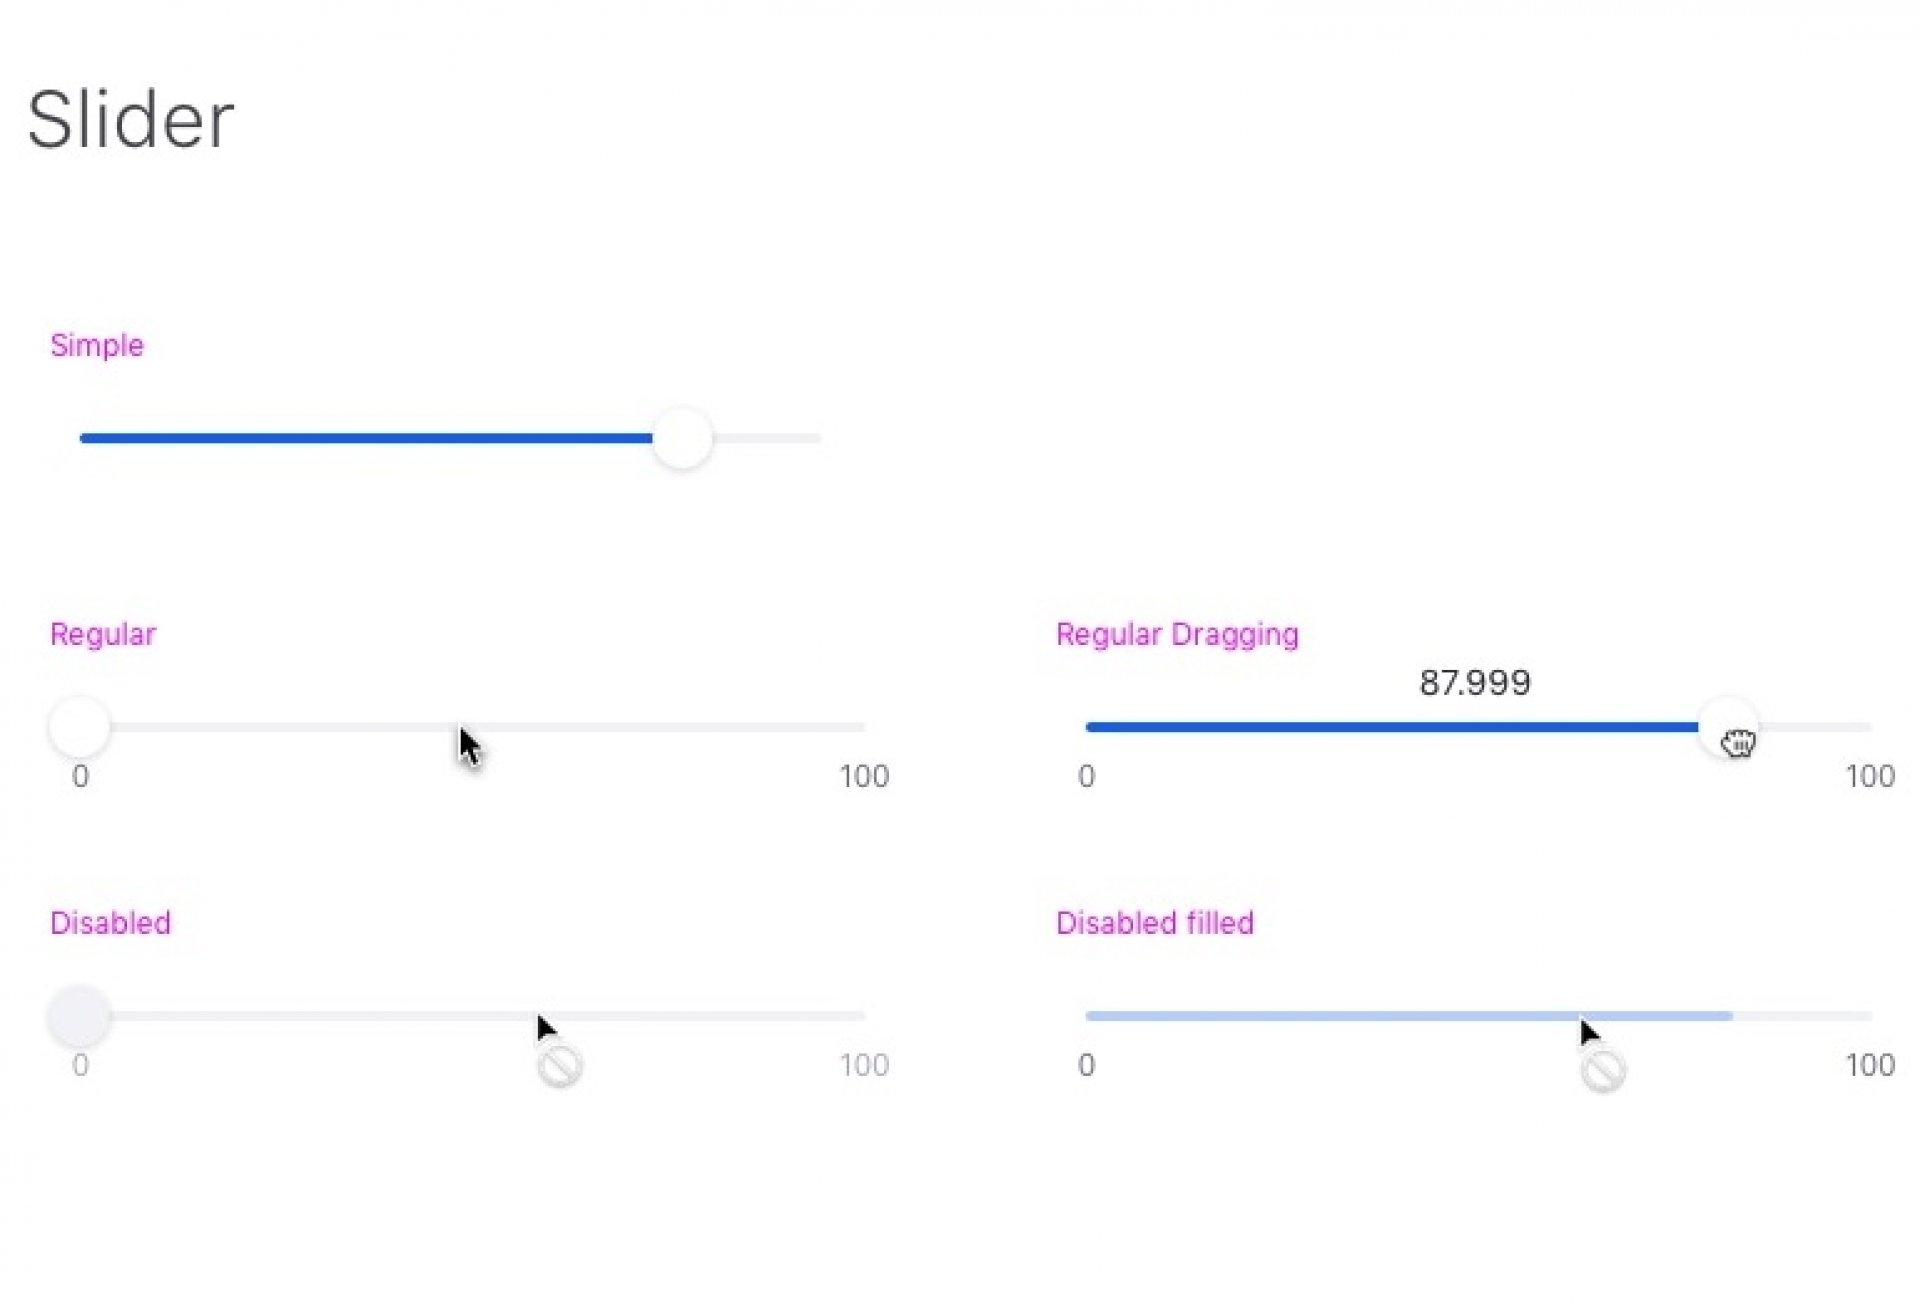
Task: Click the light blue Disabled filled track
Action: point(1409,1016)
